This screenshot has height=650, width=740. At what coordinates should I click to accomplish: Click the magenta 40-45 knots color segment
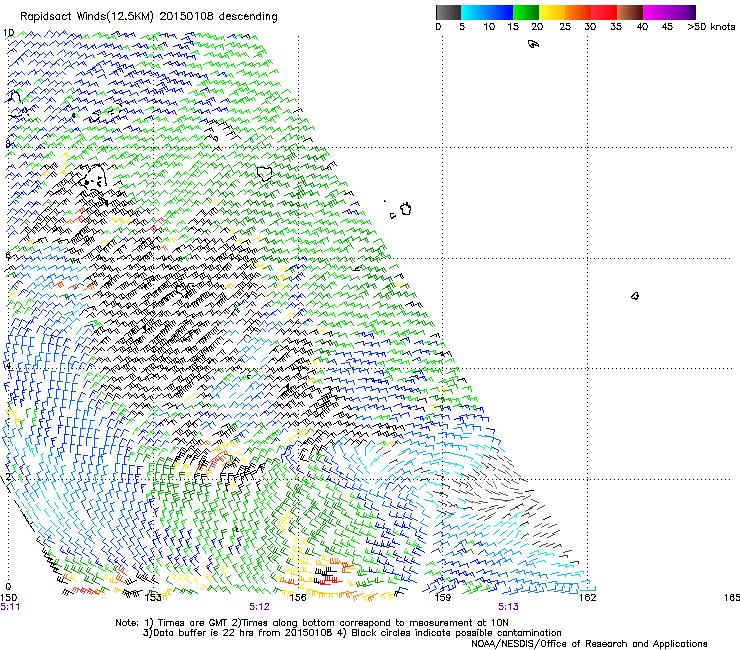pyautogui.click(x=656, y=12)
